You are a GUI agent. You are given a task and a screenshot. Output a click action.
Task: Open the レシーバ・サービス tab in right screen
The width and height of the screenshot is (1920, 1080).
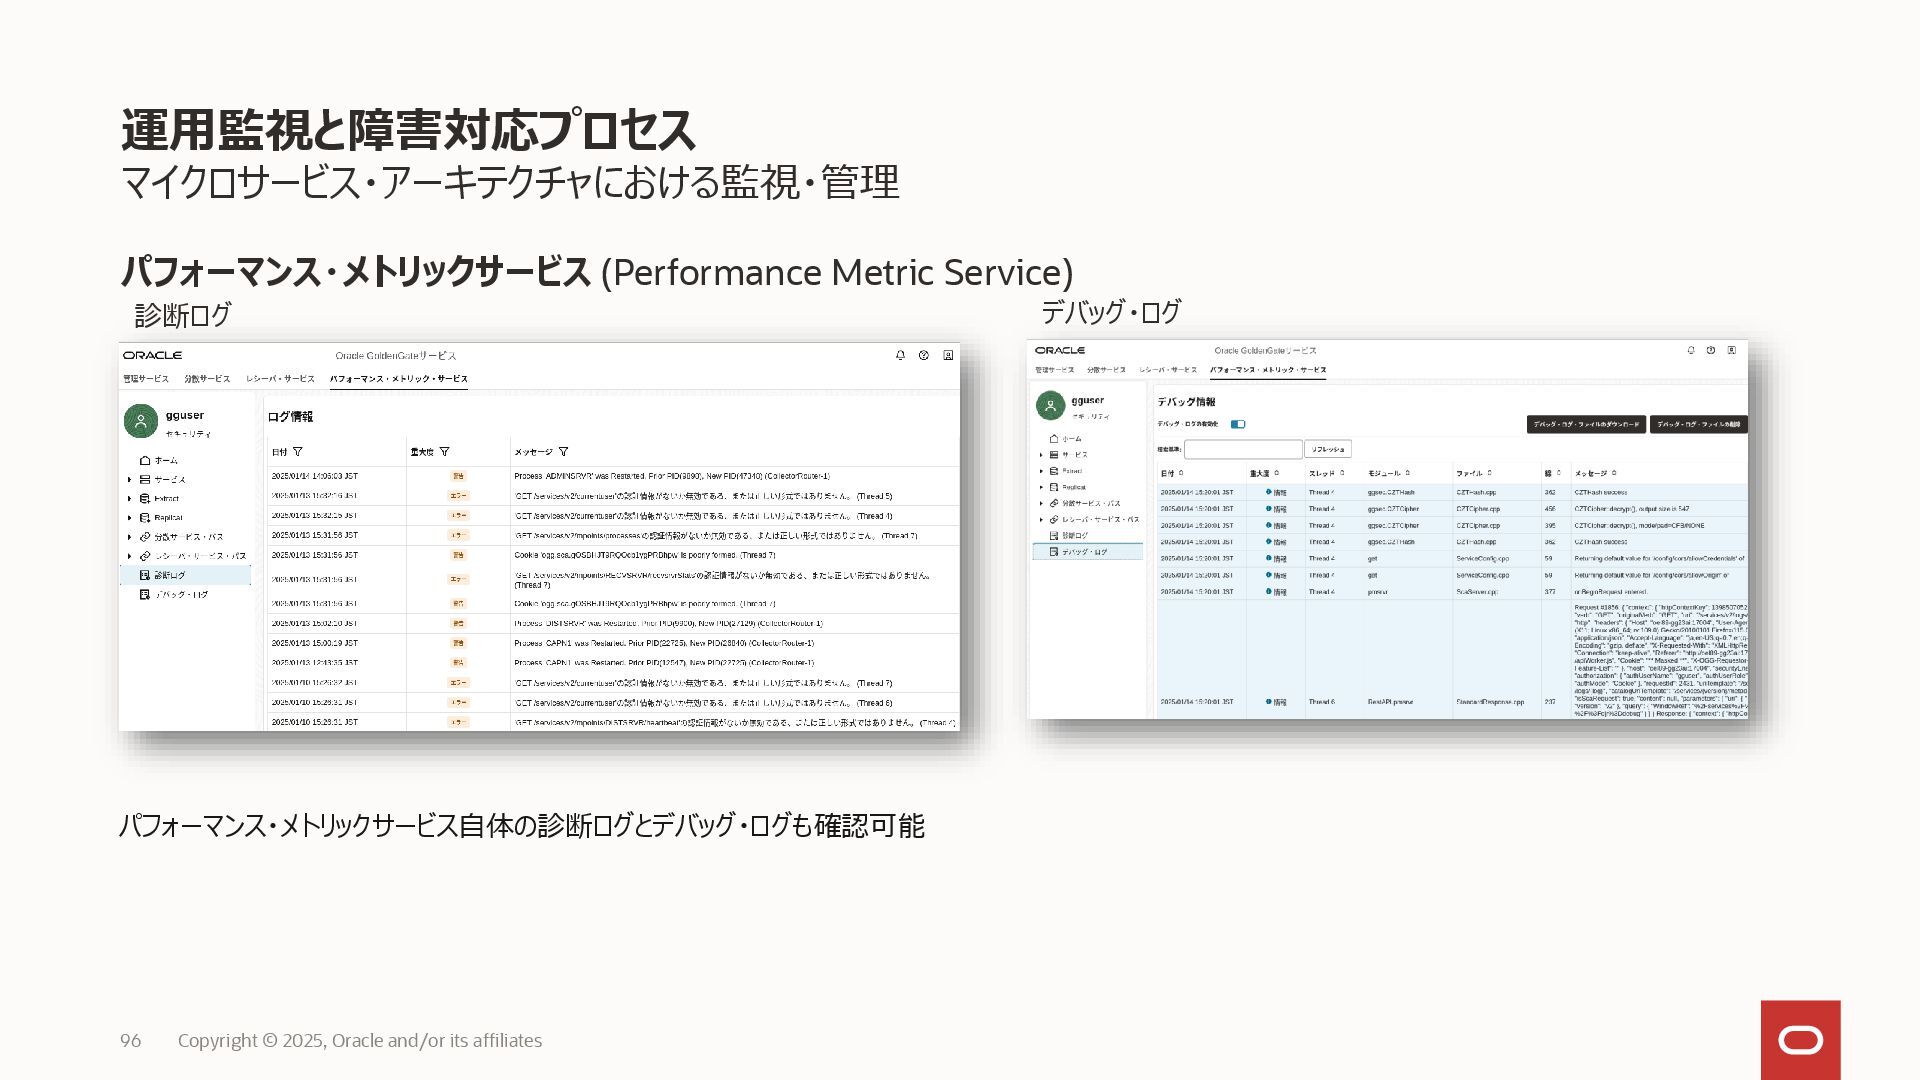1168,370
